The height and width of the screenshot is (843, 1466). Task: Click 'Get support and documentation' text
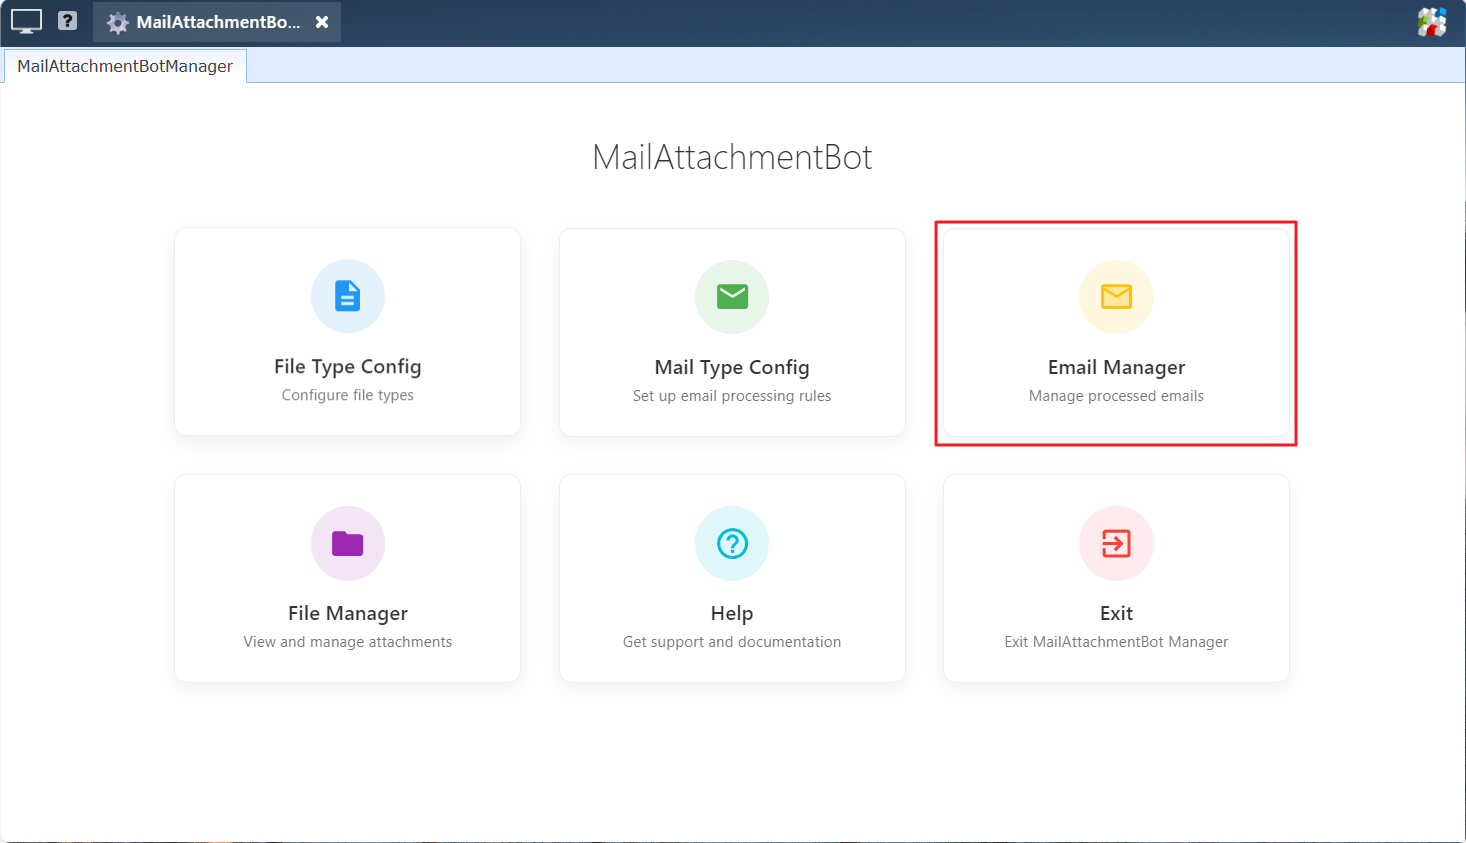(x=732, y=642)
